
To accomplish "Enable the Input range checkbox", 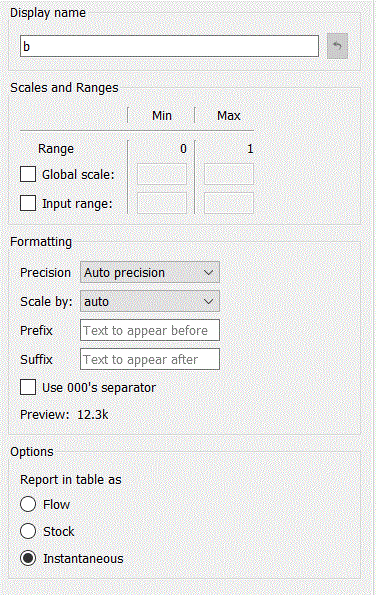I will click(28, 203).
